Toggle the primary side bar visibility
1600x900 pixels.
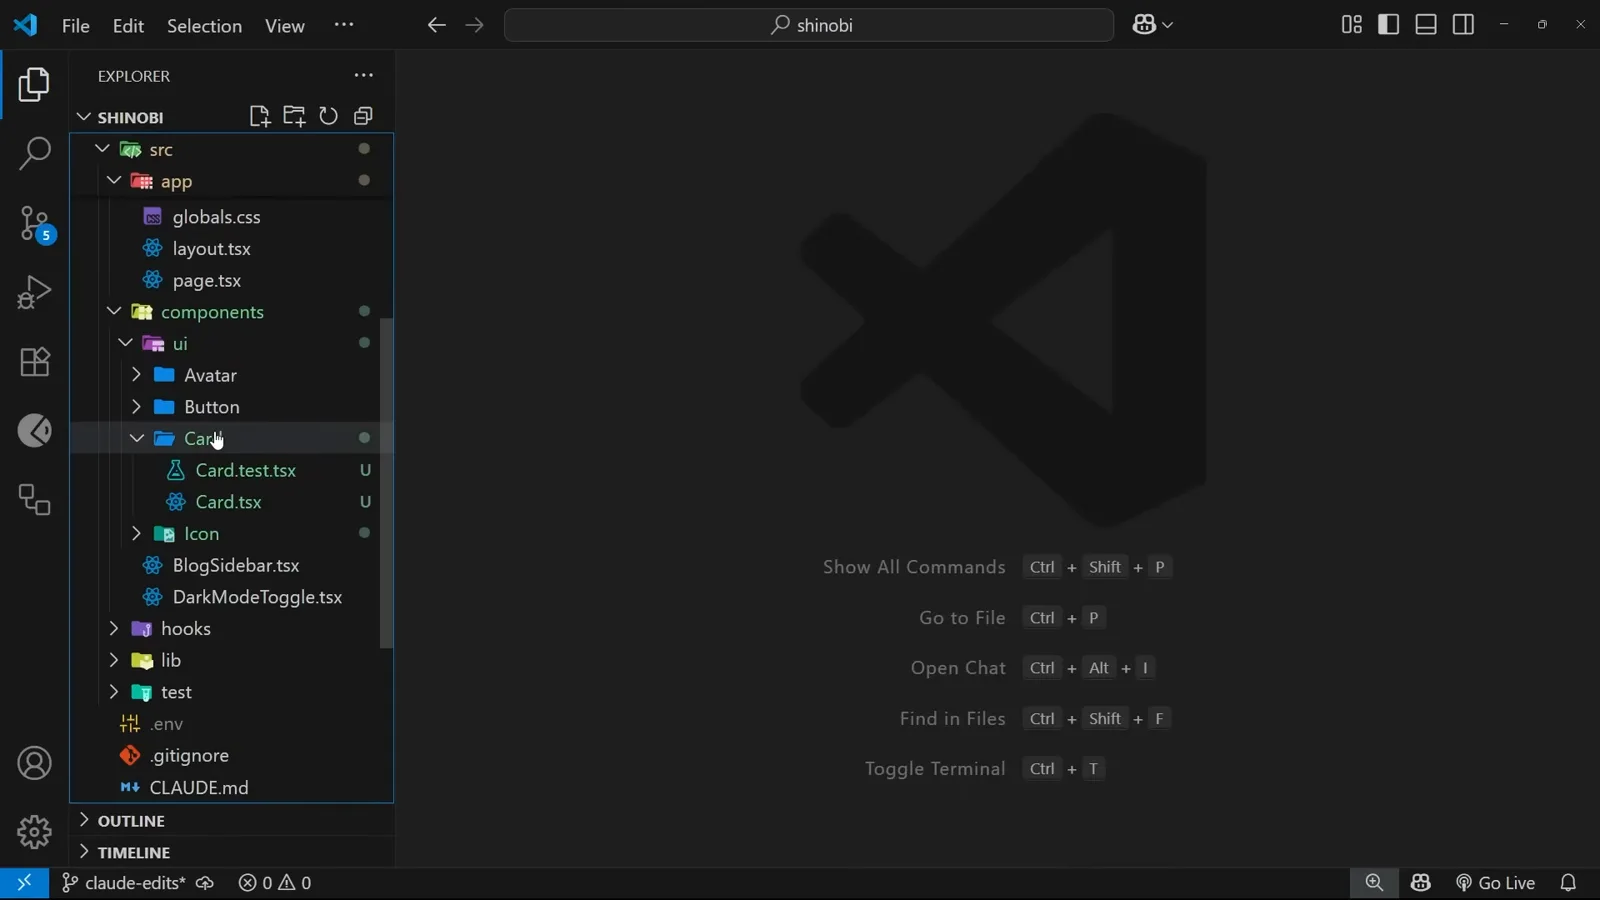coord(1388,24)
